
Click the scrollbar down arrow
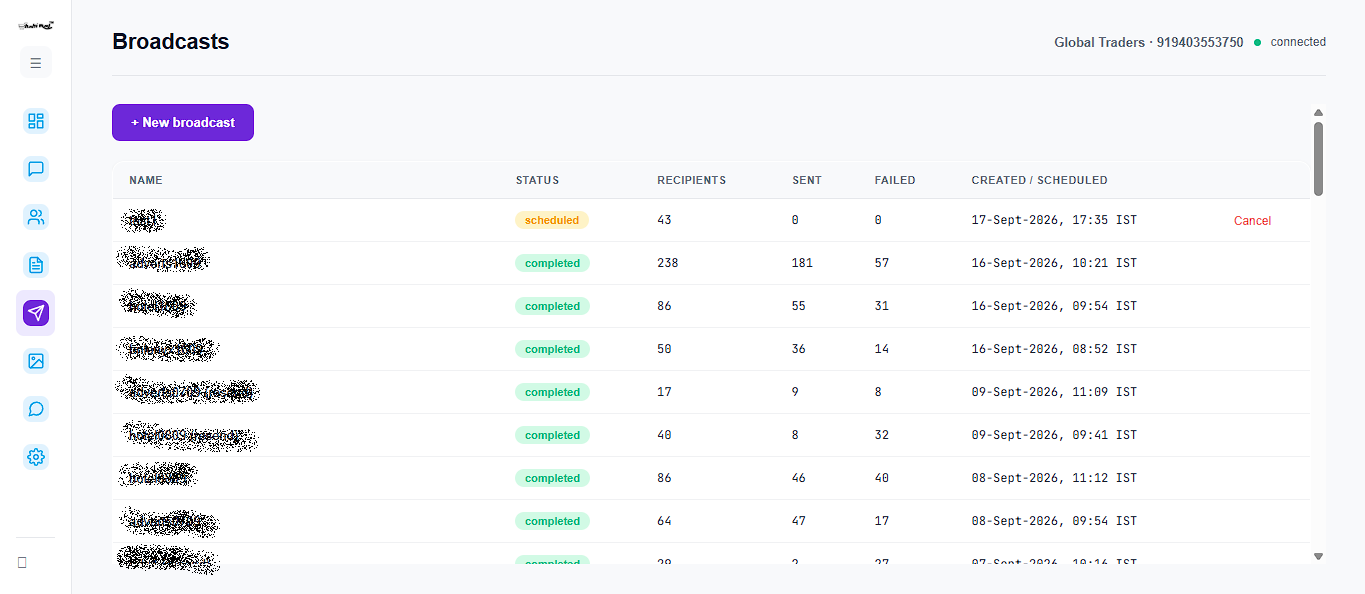1318,556
